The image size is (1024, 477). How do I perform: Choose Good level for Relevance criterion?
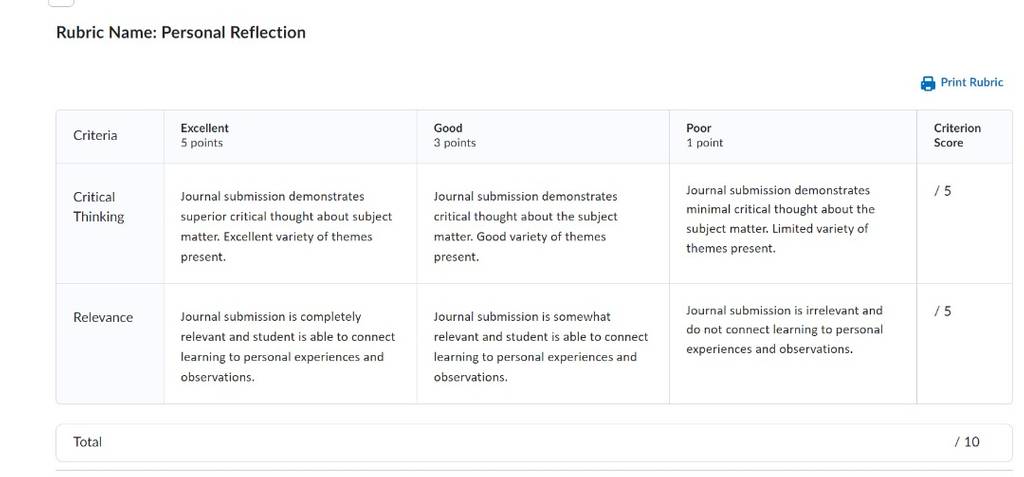(543, 344)
